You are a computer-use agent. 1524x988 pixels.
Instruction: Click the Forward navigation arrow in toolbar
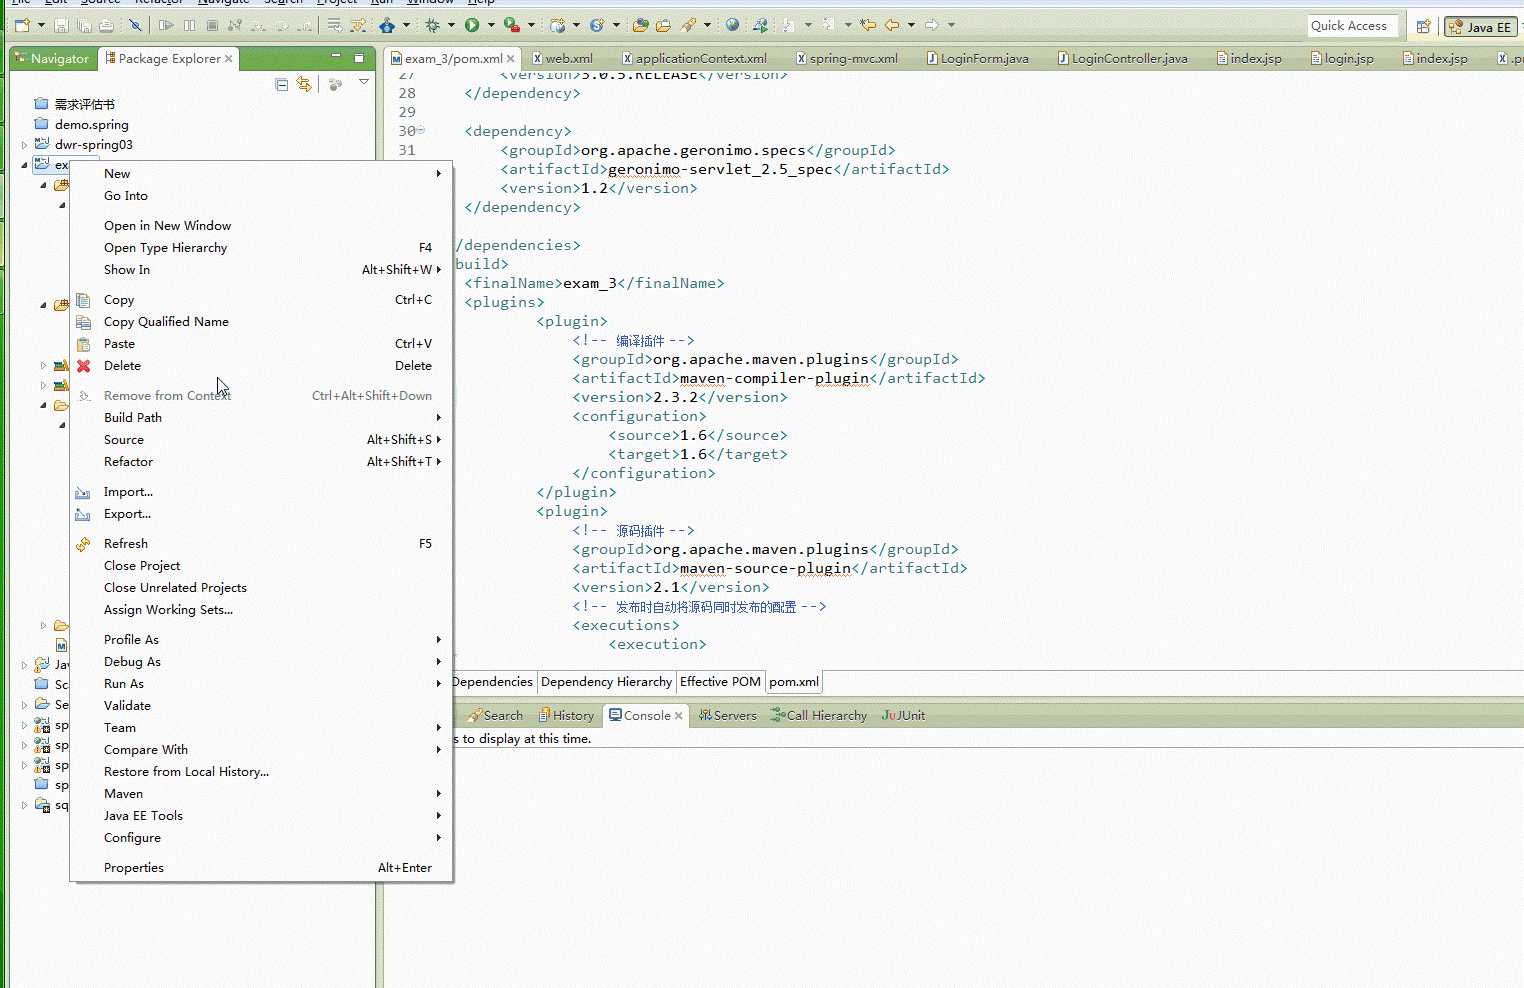click(x=931, y=25)
